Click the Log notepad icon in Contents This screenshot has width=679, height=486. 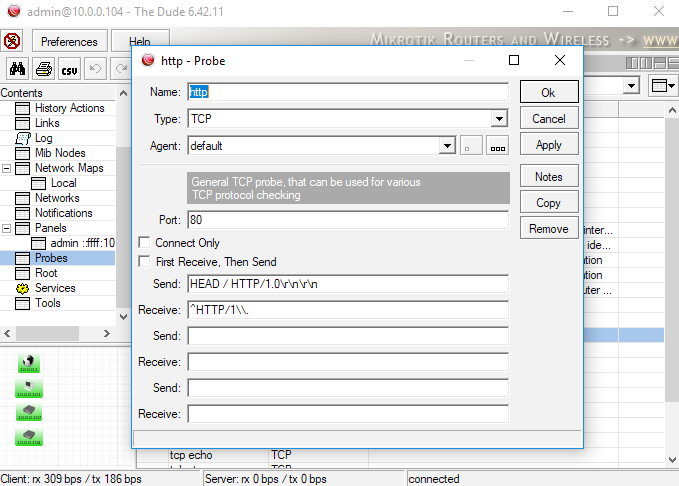23,138
